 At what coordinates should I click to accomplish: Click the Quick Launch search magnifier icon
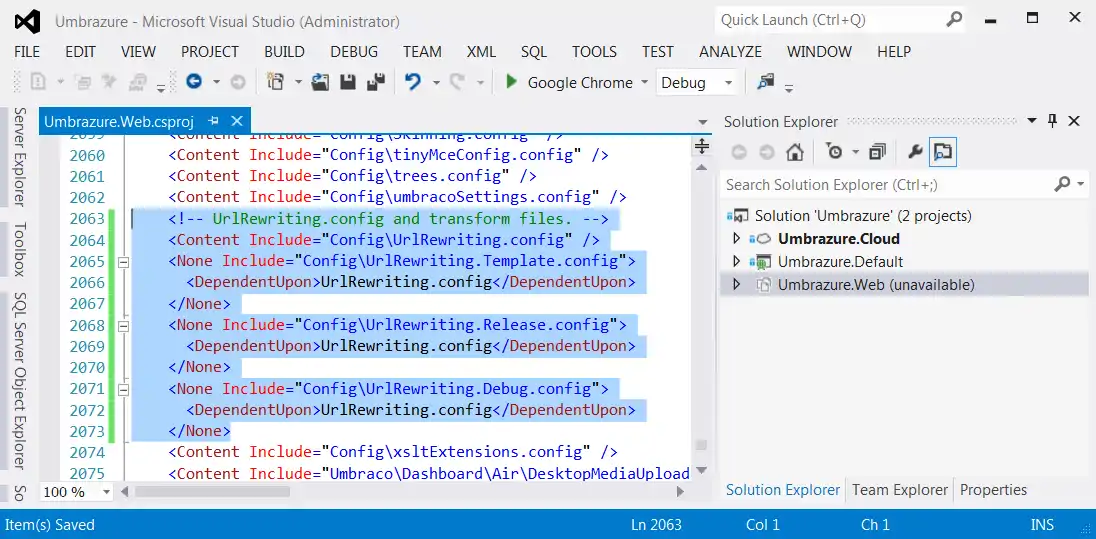point(954,20)
